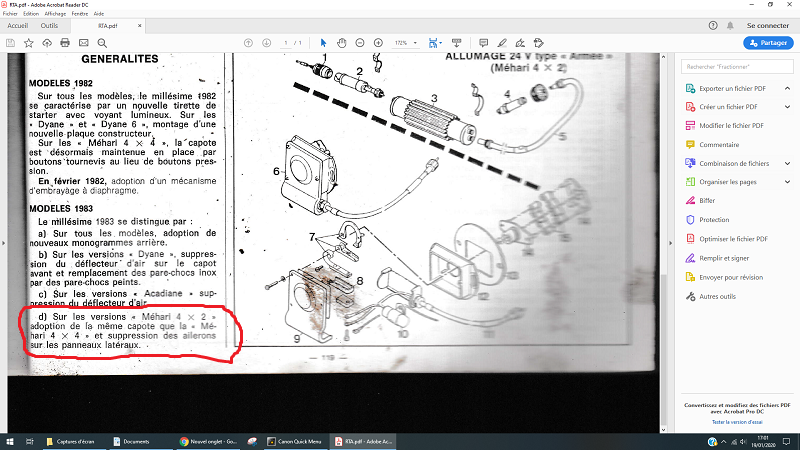
Task: Open Task View on the taskbar
Action: pyautogui.click(x=30, y=442)
